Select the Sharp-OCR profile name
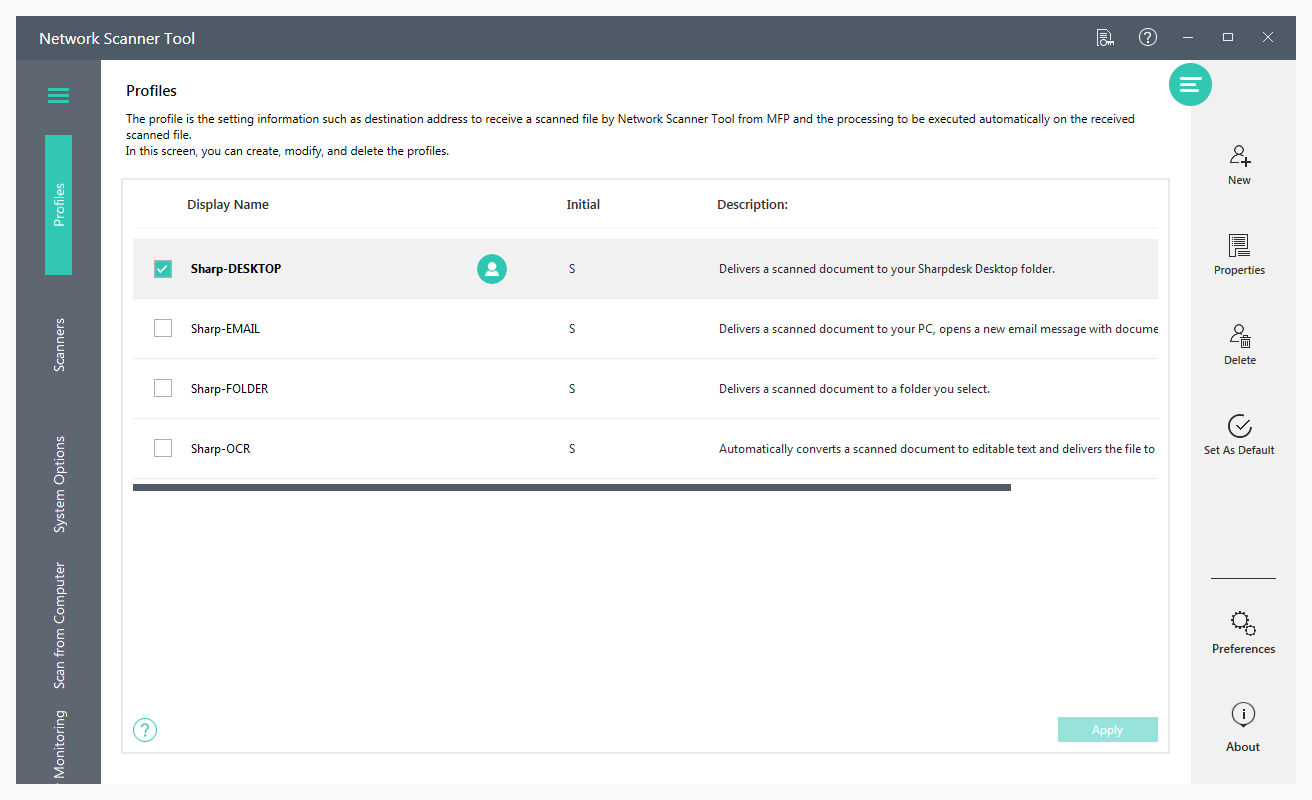Screen dimensions: 1312x800 pyautogui.click(x=220, y=449)
